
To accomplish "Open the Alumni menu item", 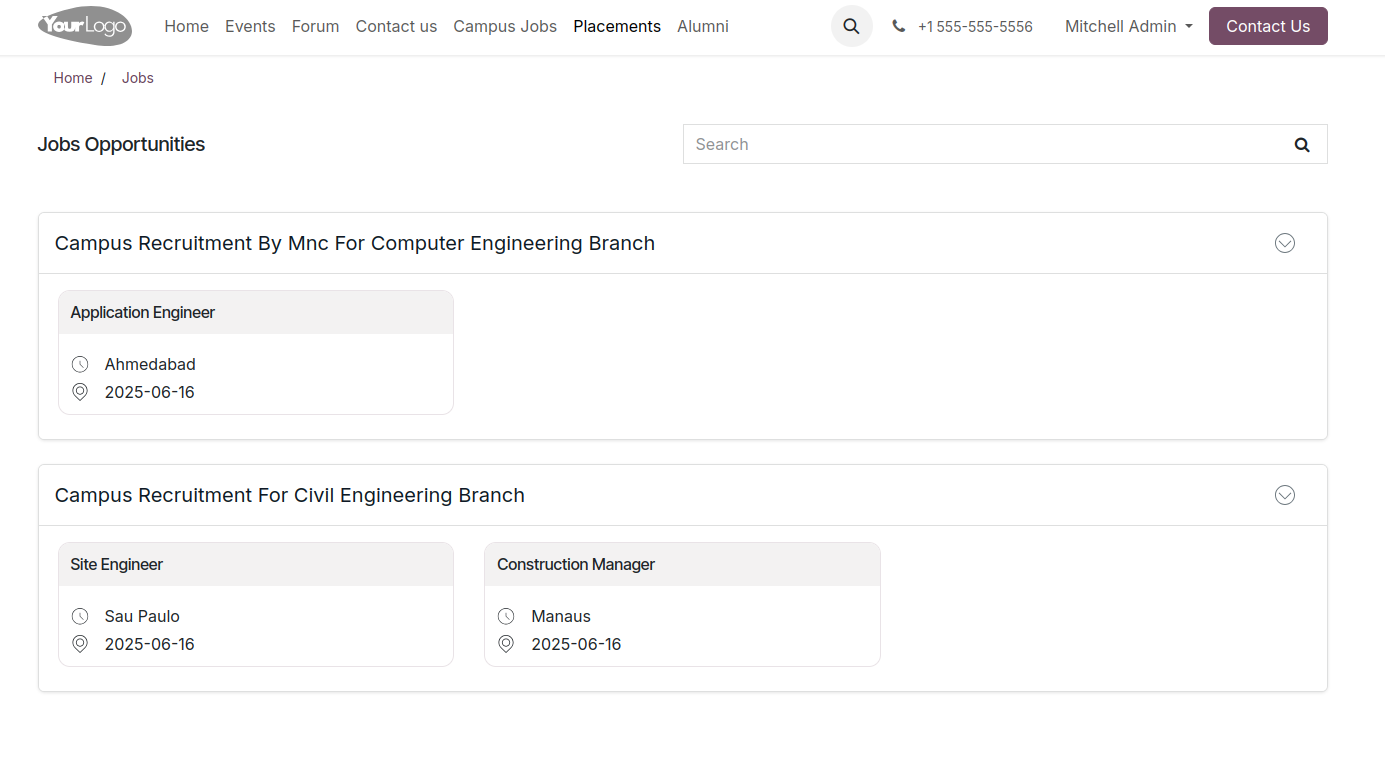I will coord(703,26).
